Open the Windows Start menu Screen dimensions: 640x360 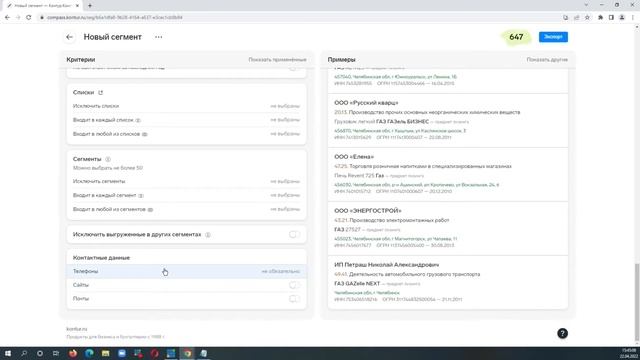coord(8,353)
